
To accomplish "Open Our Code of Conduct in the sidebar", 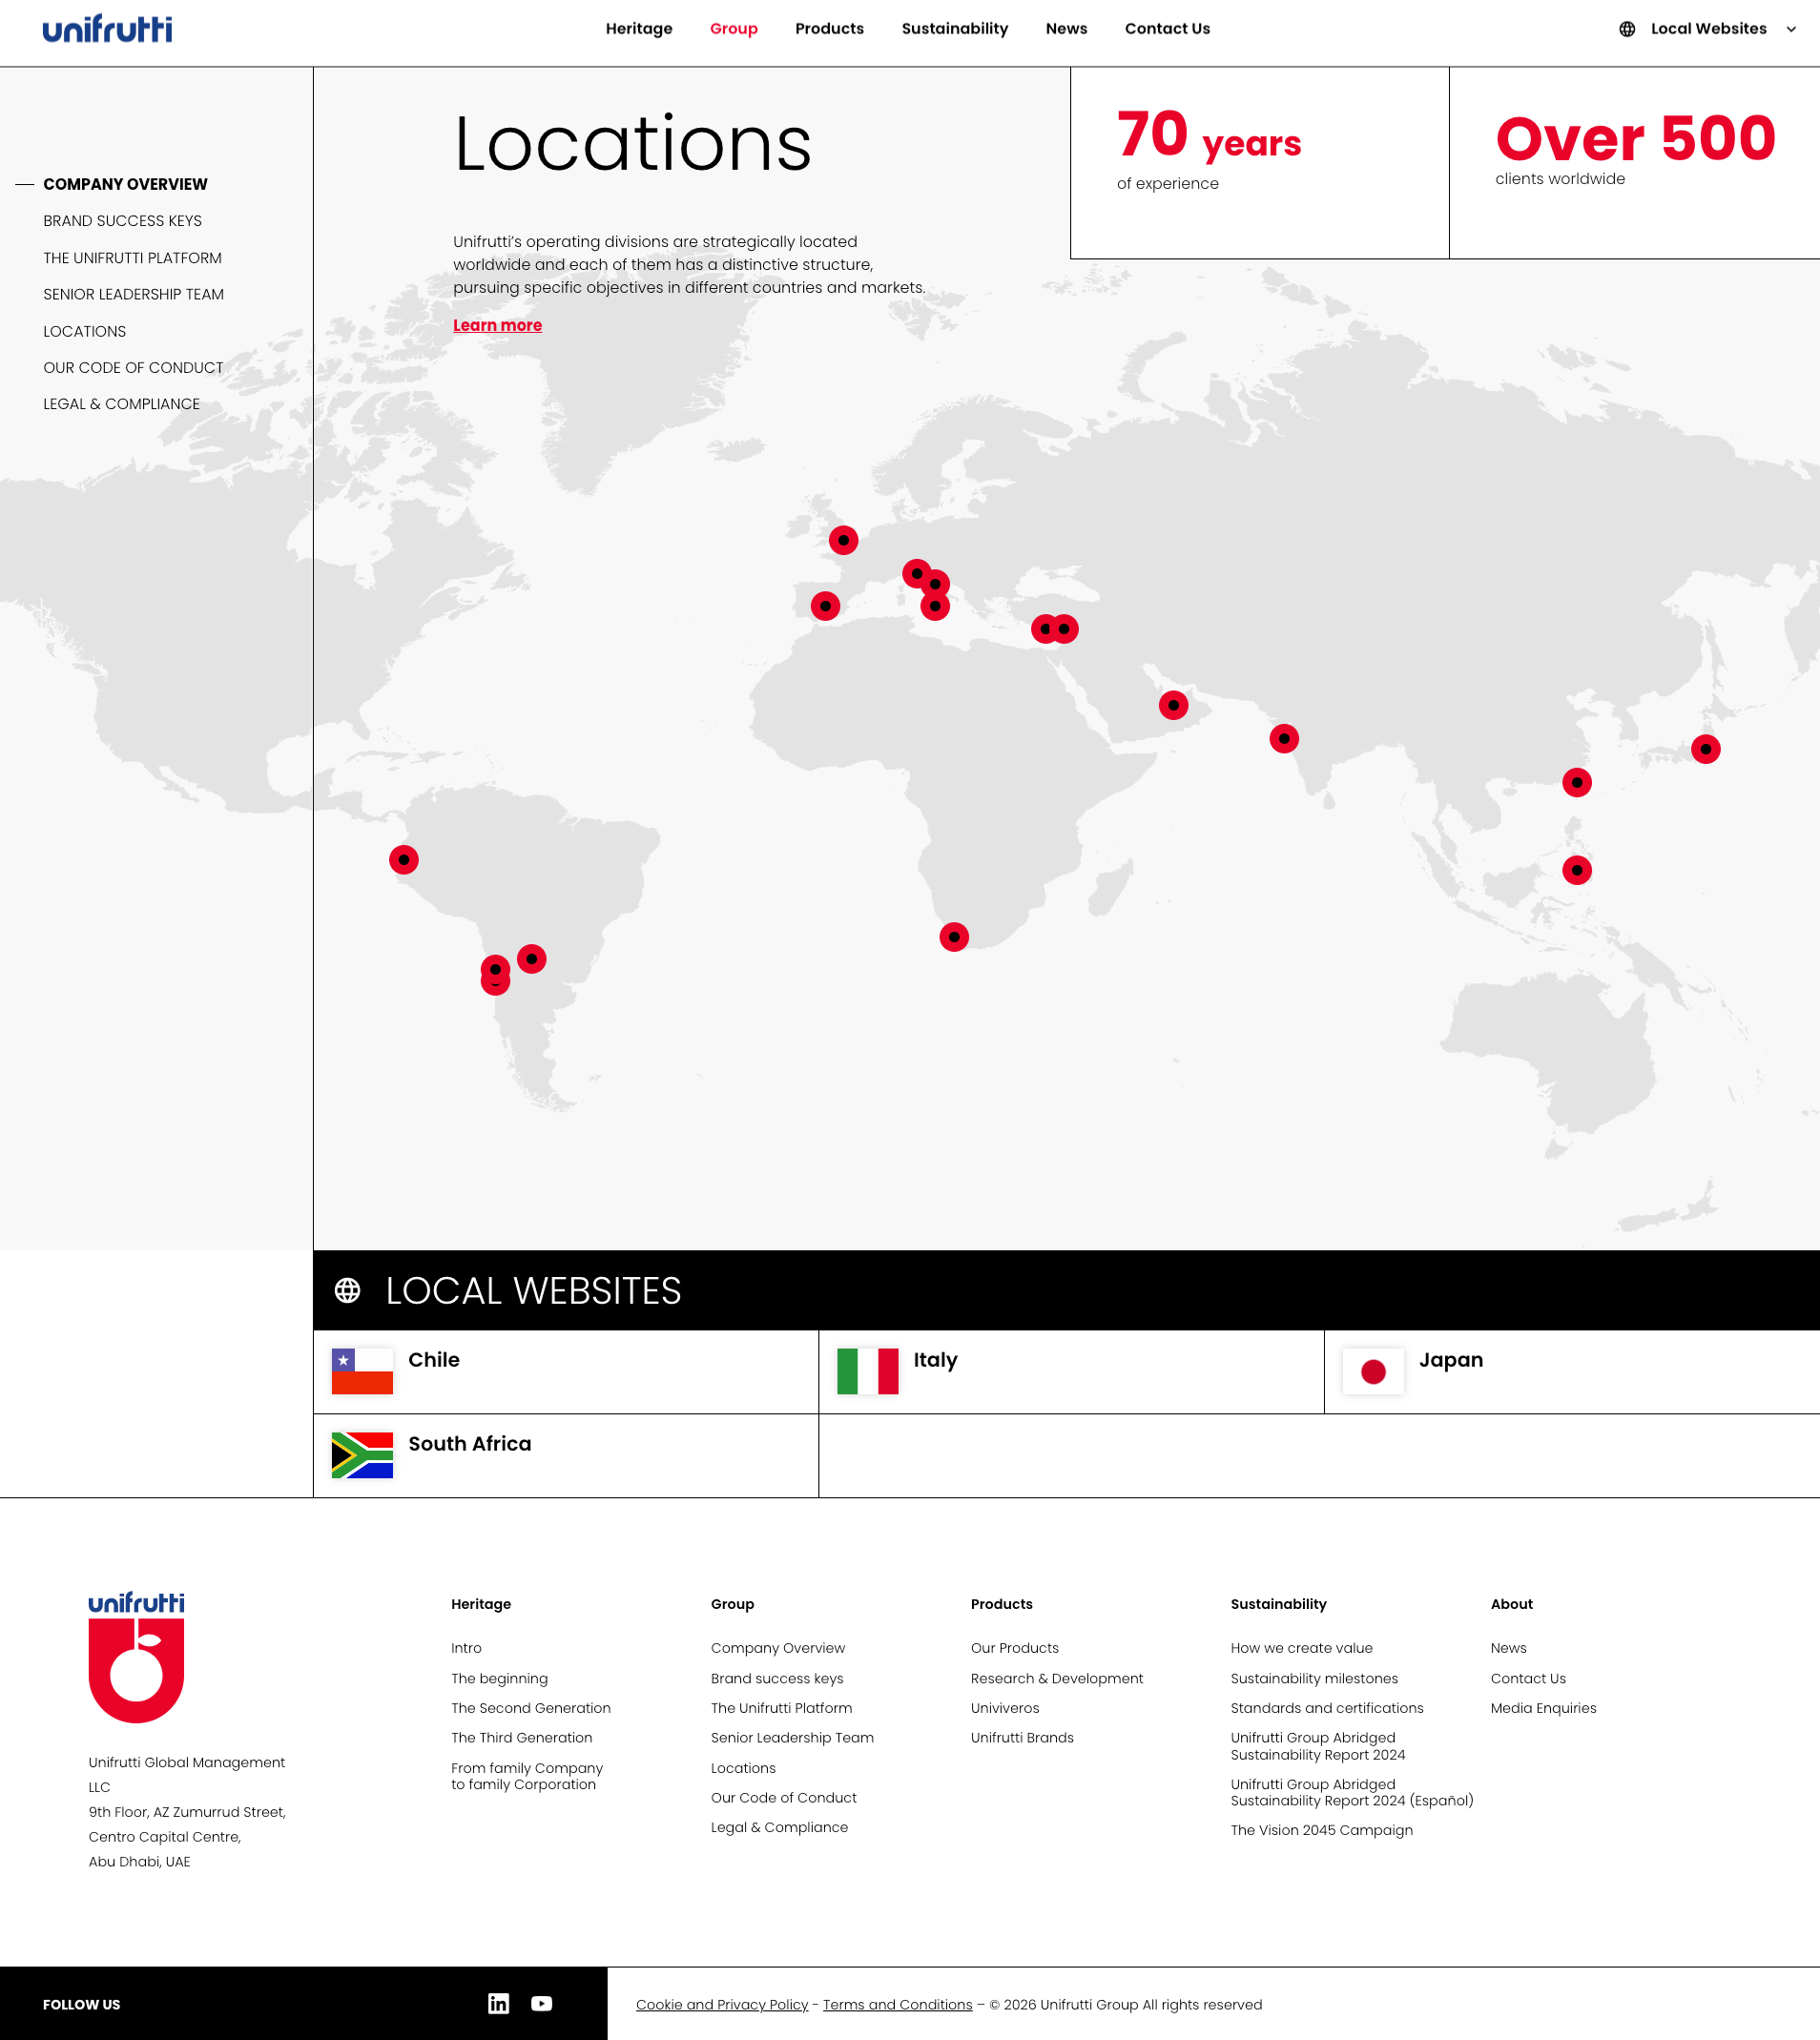I will click(133, 368).
